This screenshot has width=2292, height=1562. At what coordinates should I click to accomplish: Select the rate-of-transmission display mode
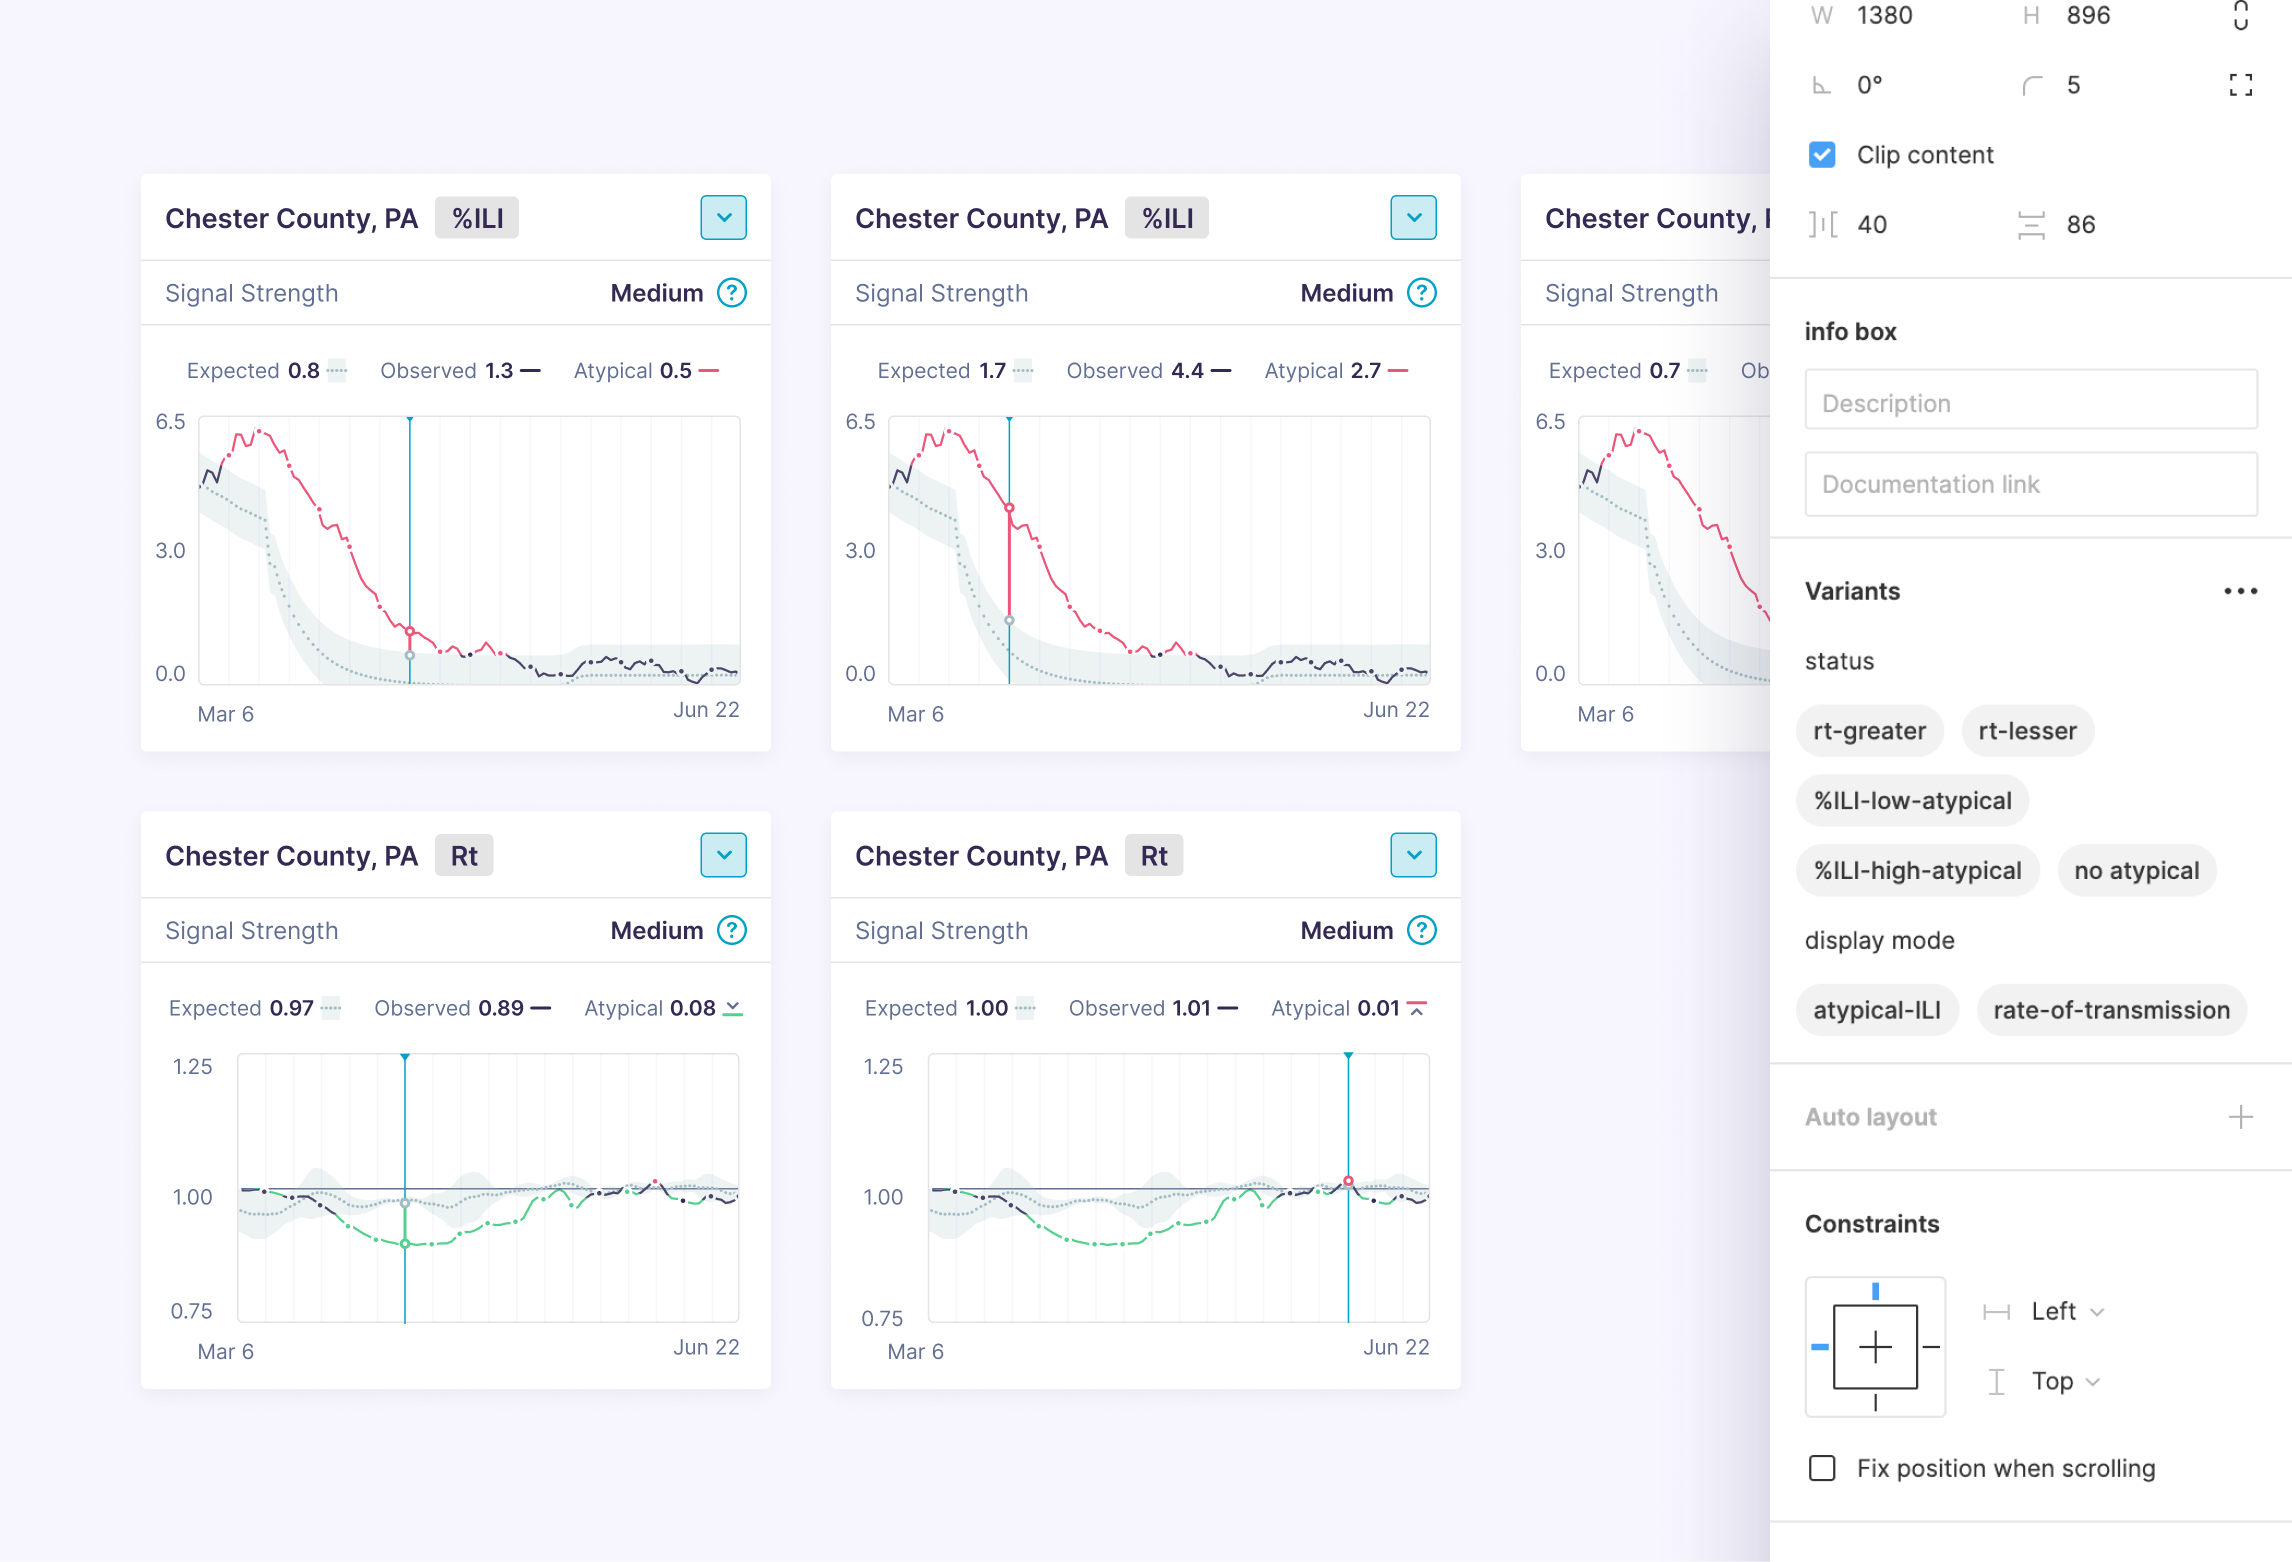coord(2111,1010)
